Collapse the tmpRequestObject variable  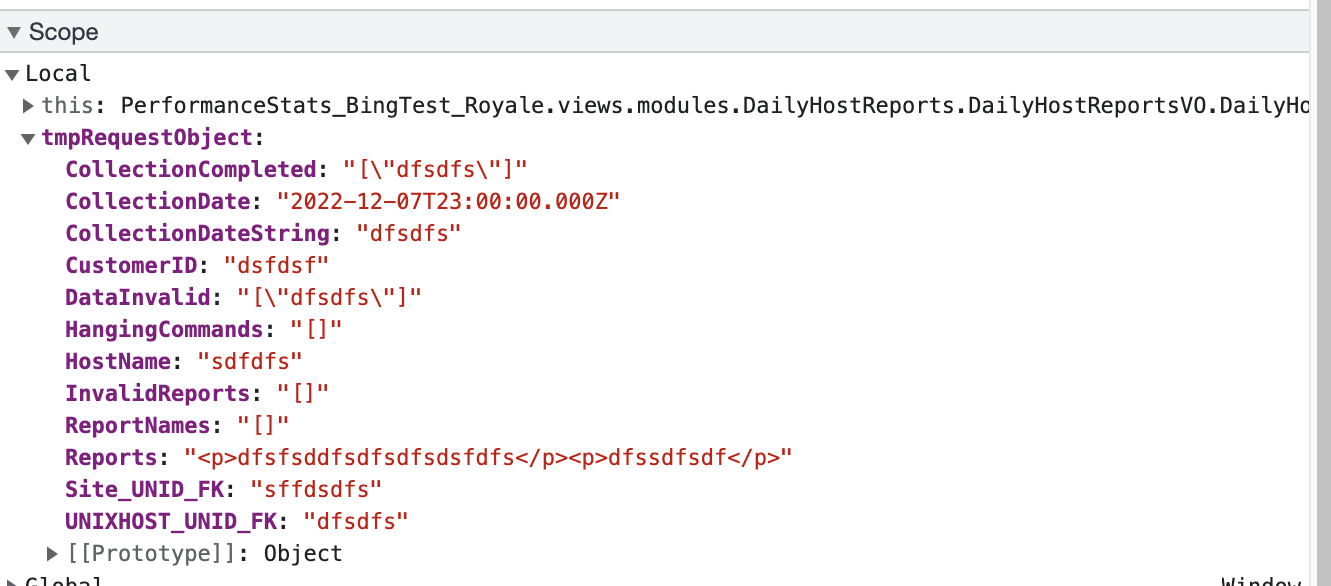(x=27, y=137)
